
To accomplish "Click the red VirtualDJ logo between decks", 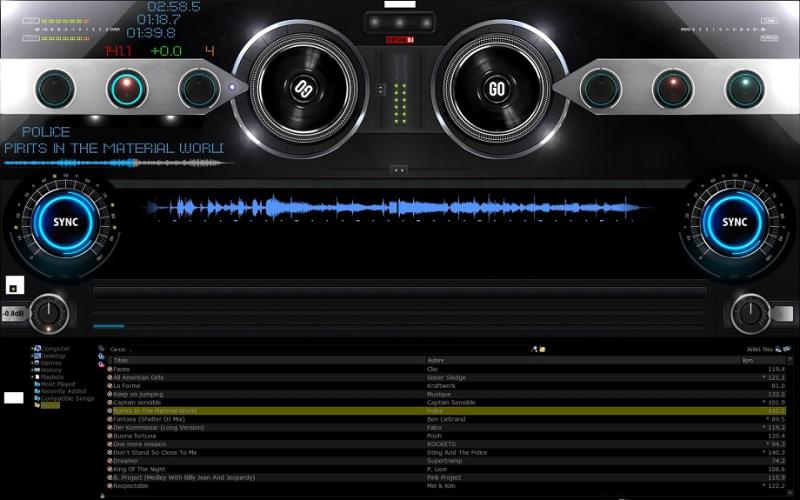I will click(400, 40).
